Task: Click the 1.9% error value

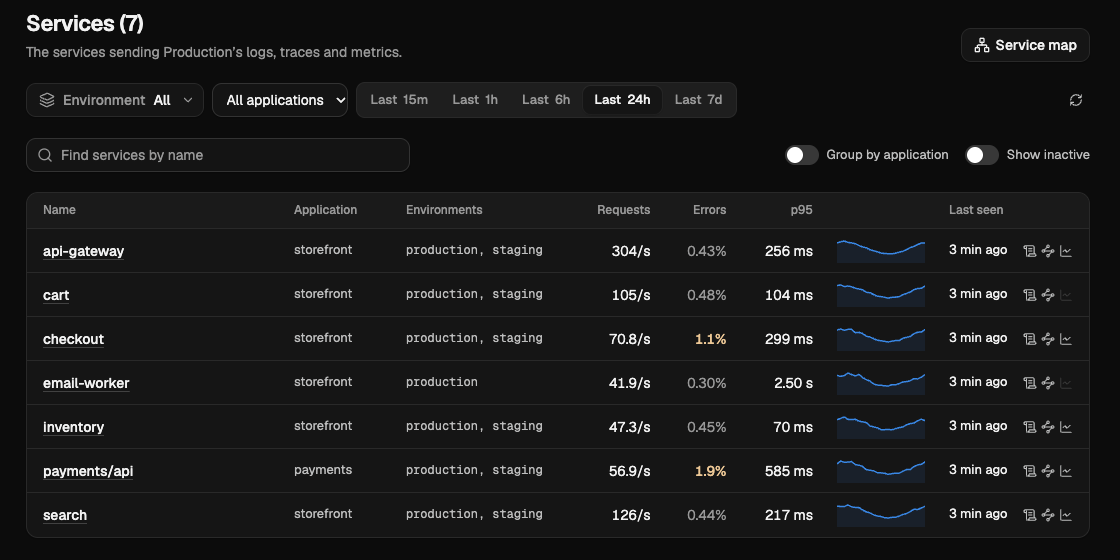Action: [711, 471]
